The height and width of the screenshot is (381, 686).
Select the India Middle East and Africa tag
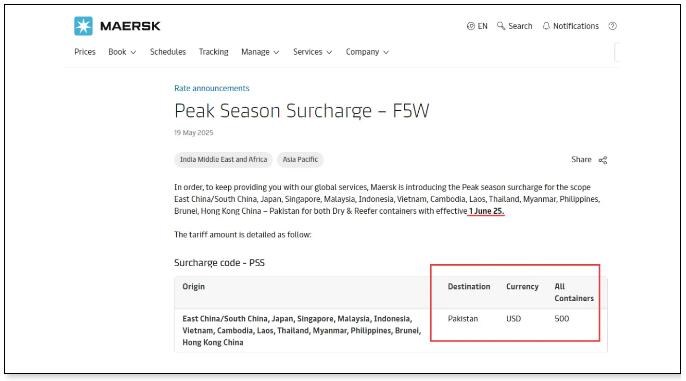click(224, 160)
